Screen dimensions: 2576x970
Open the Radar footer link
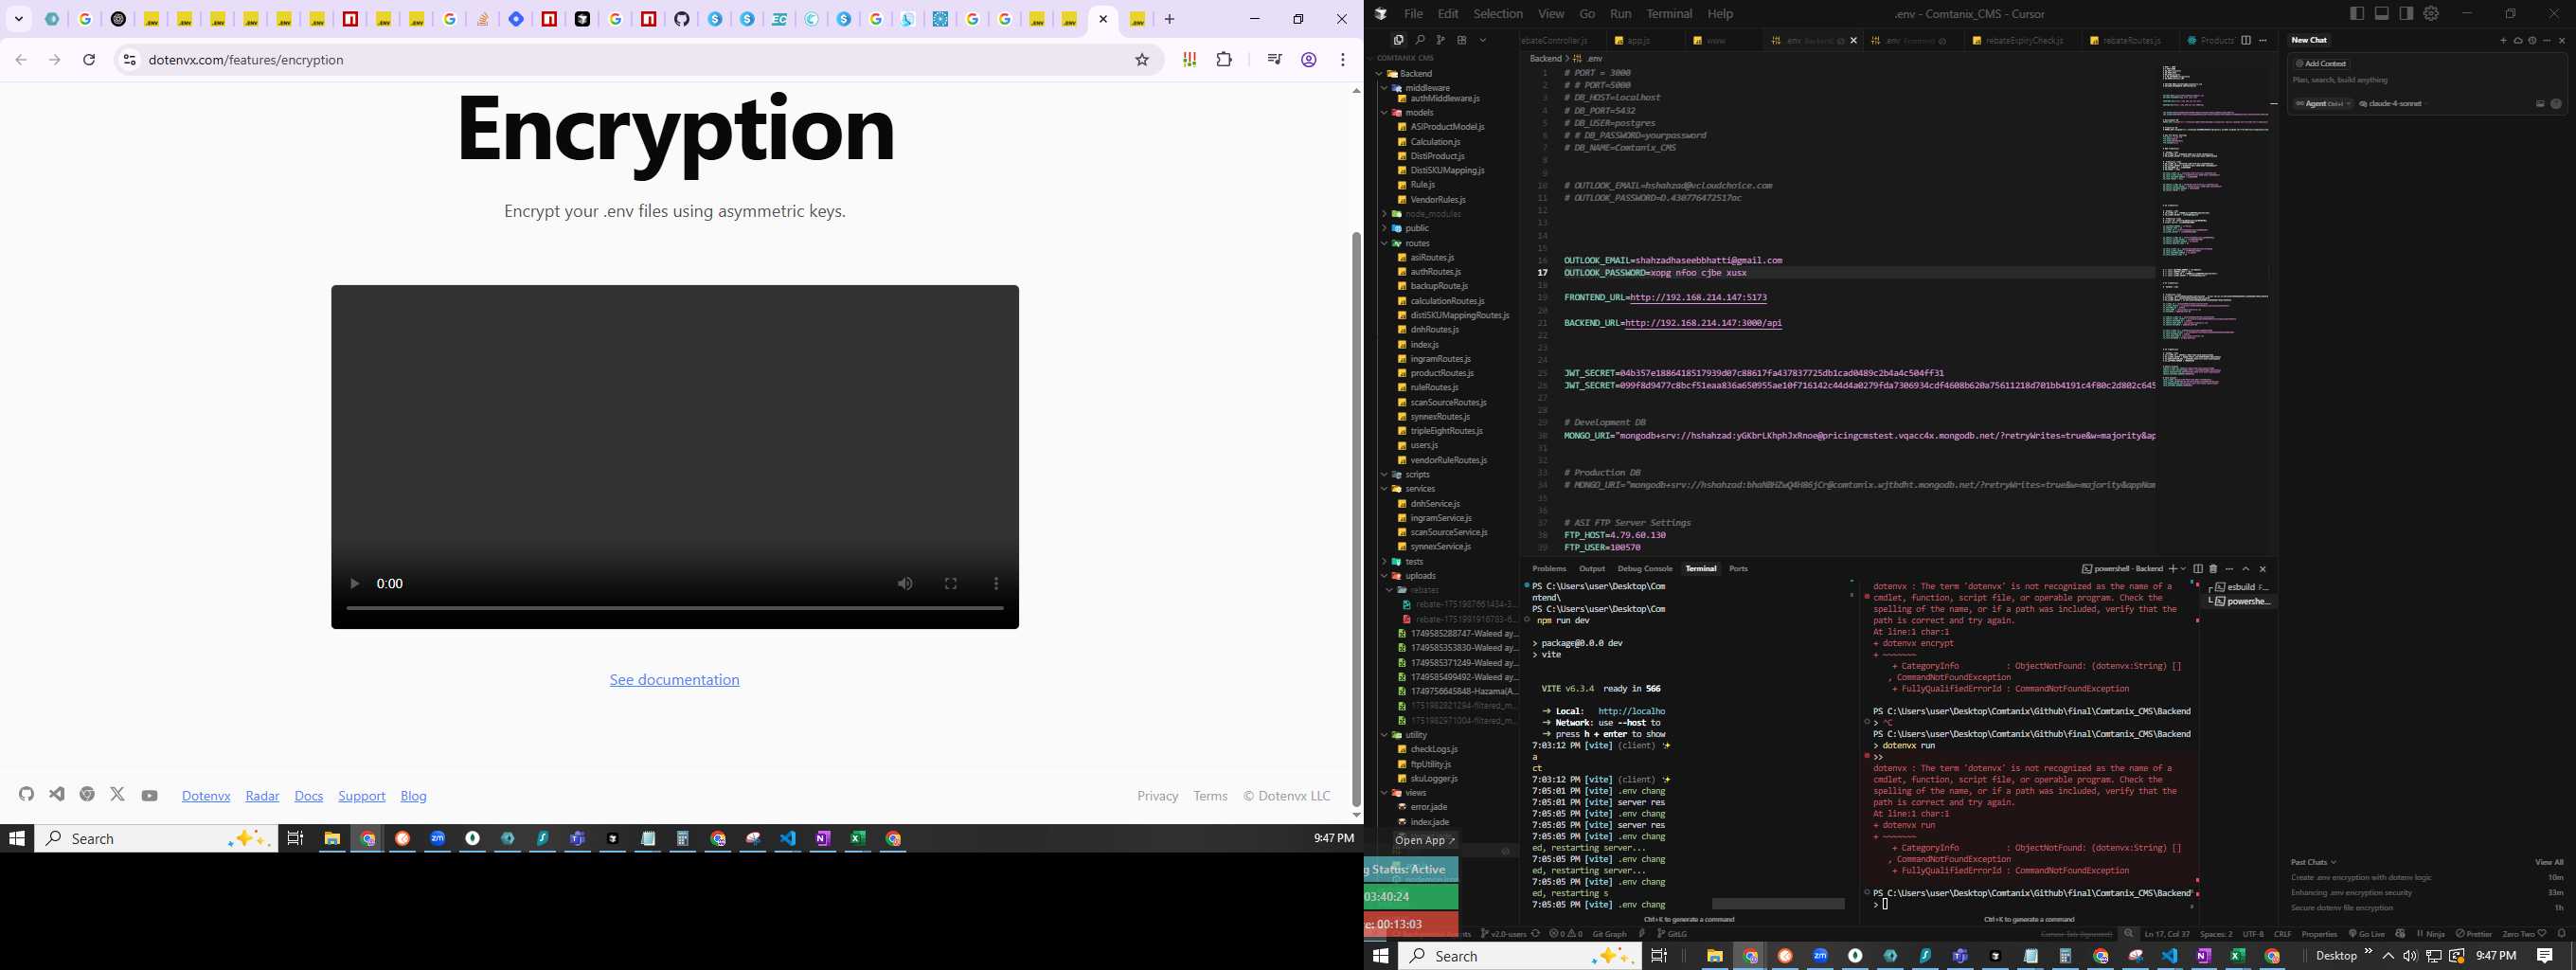pos(262,796)
